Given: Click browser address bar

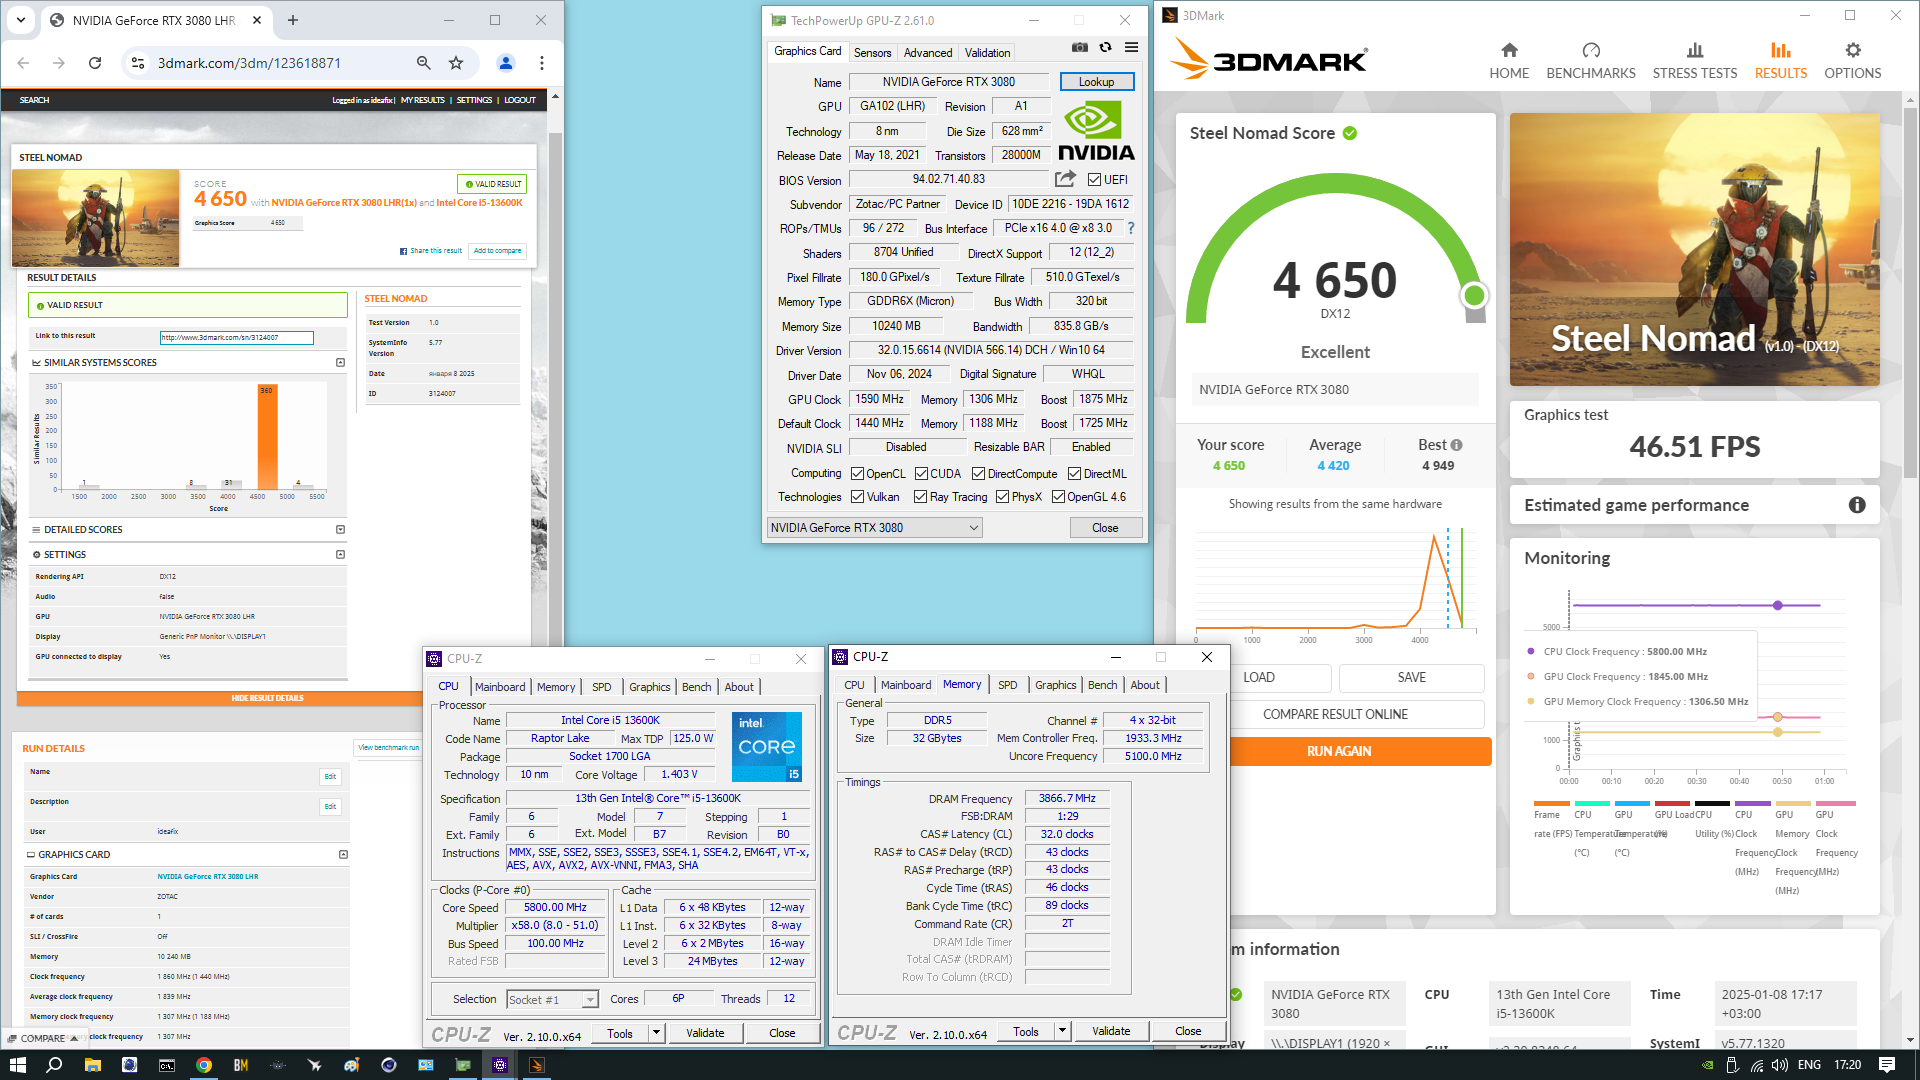Looking at the screenshot, I should coord(280,63).
